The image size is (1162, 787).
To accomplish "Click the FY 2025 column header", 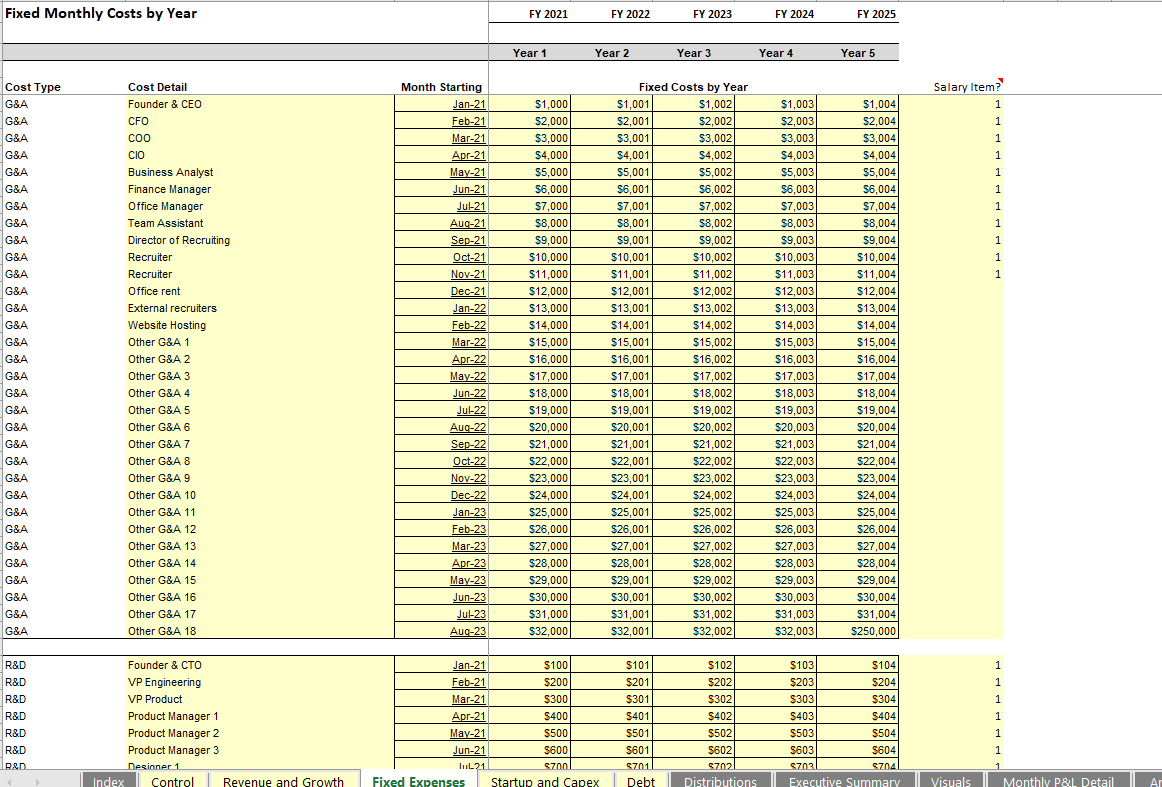I will 876,14.
